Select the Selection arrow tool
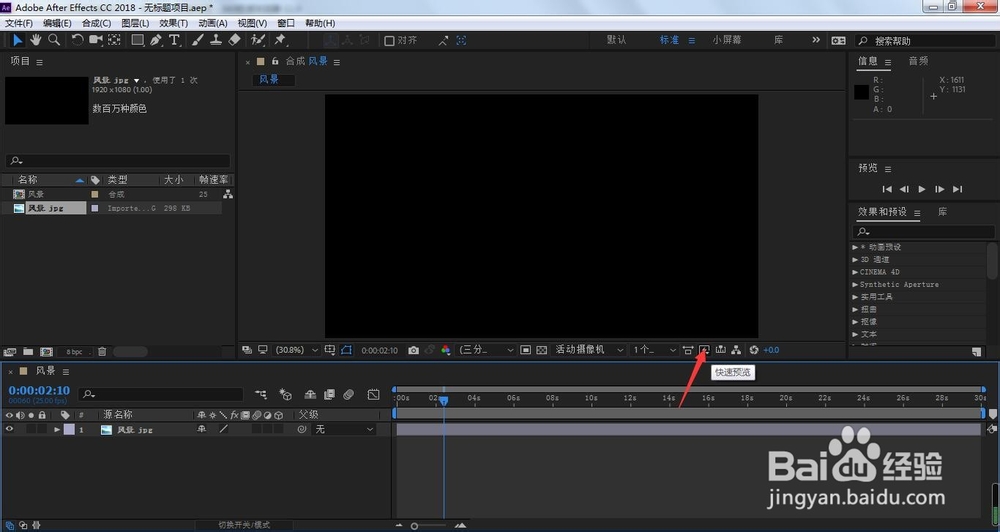 tap(17, 40)
